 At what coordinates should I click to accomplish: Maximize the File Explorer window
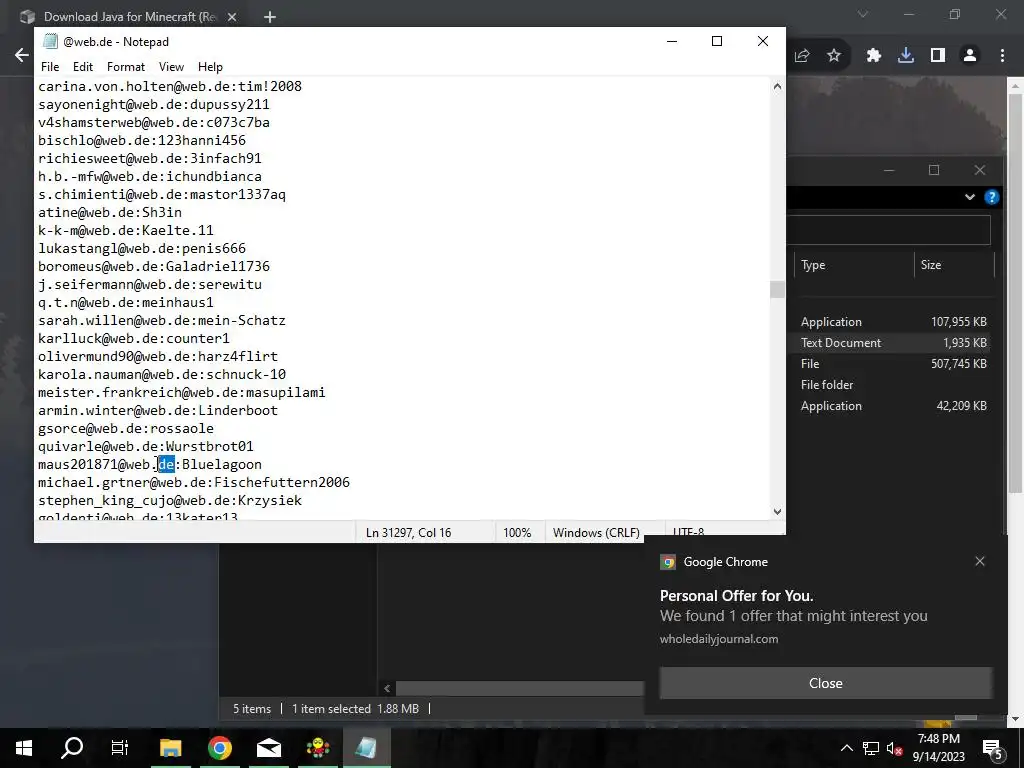click(x=934, y=170)
